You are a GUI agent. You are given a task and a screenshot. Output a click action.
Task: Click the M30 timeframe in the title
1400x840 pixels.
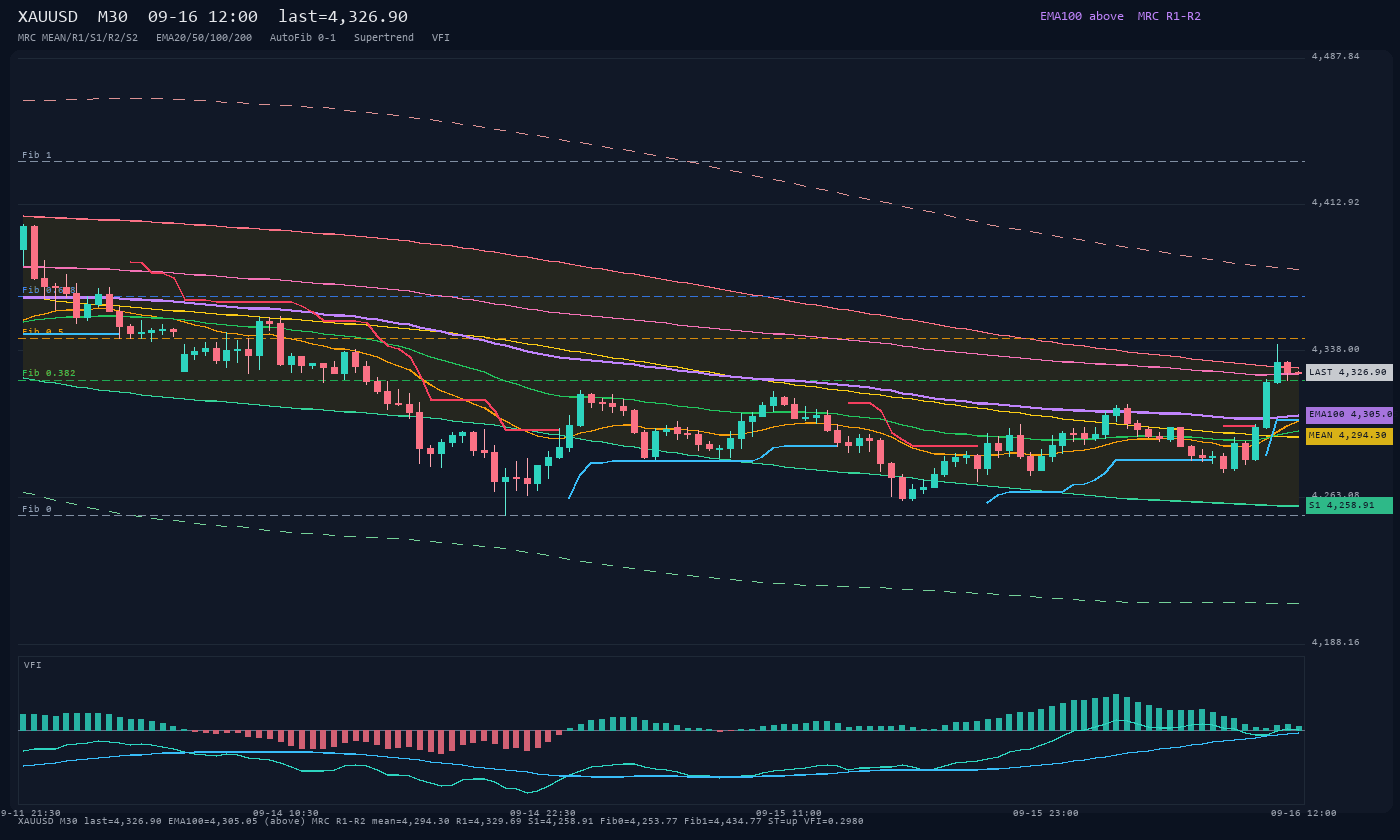(x=115, y=16)
